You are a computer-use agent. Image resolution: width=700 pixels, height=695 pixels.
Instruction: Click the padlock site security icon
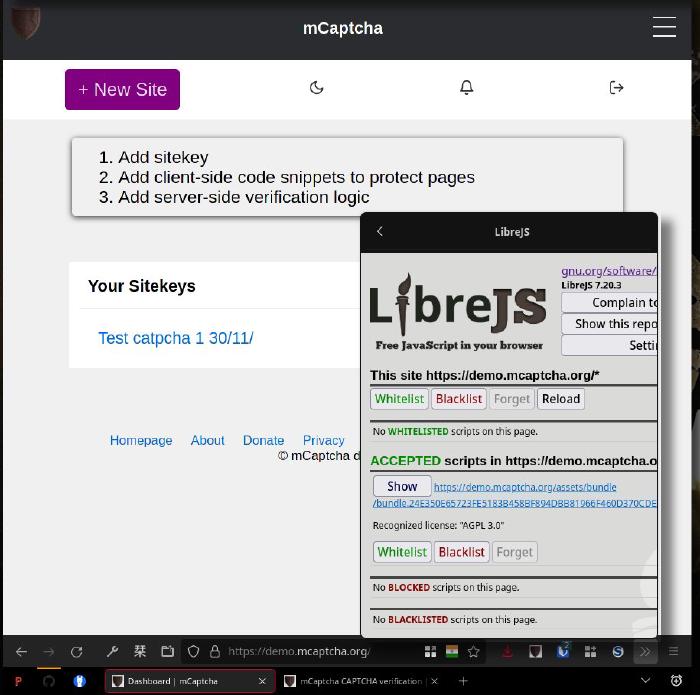click(215, 652)
